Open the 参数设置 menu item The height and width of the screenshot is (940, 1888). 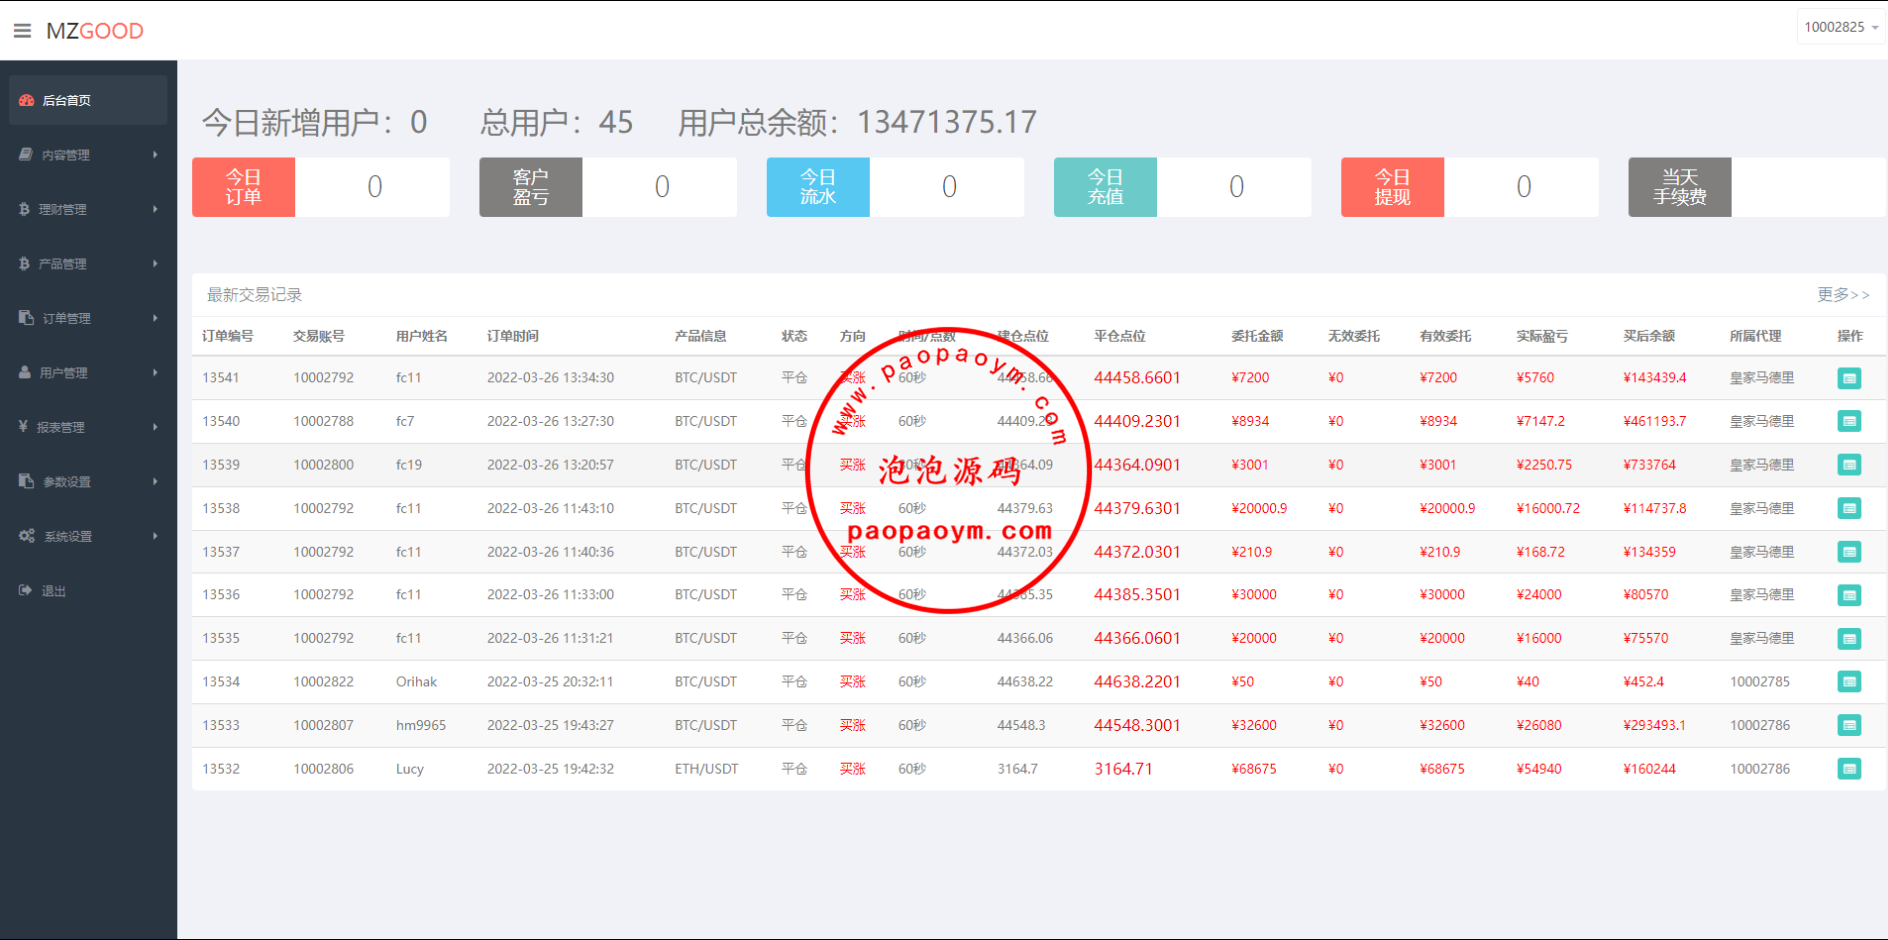(x=66, y=482)
